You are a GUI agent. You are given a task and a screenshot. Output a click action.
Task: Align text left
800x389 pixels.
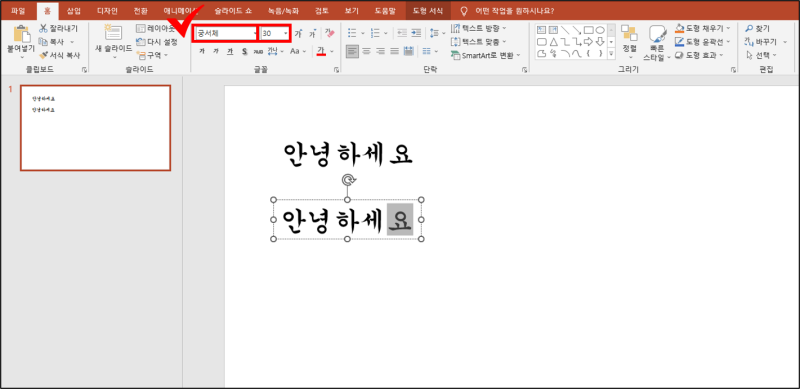353,51
